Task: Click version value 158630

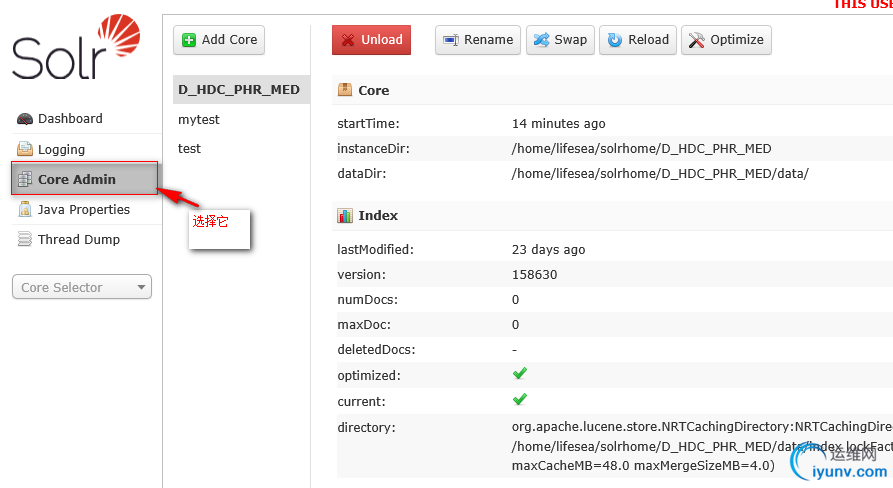Action: tap(534, 274)
